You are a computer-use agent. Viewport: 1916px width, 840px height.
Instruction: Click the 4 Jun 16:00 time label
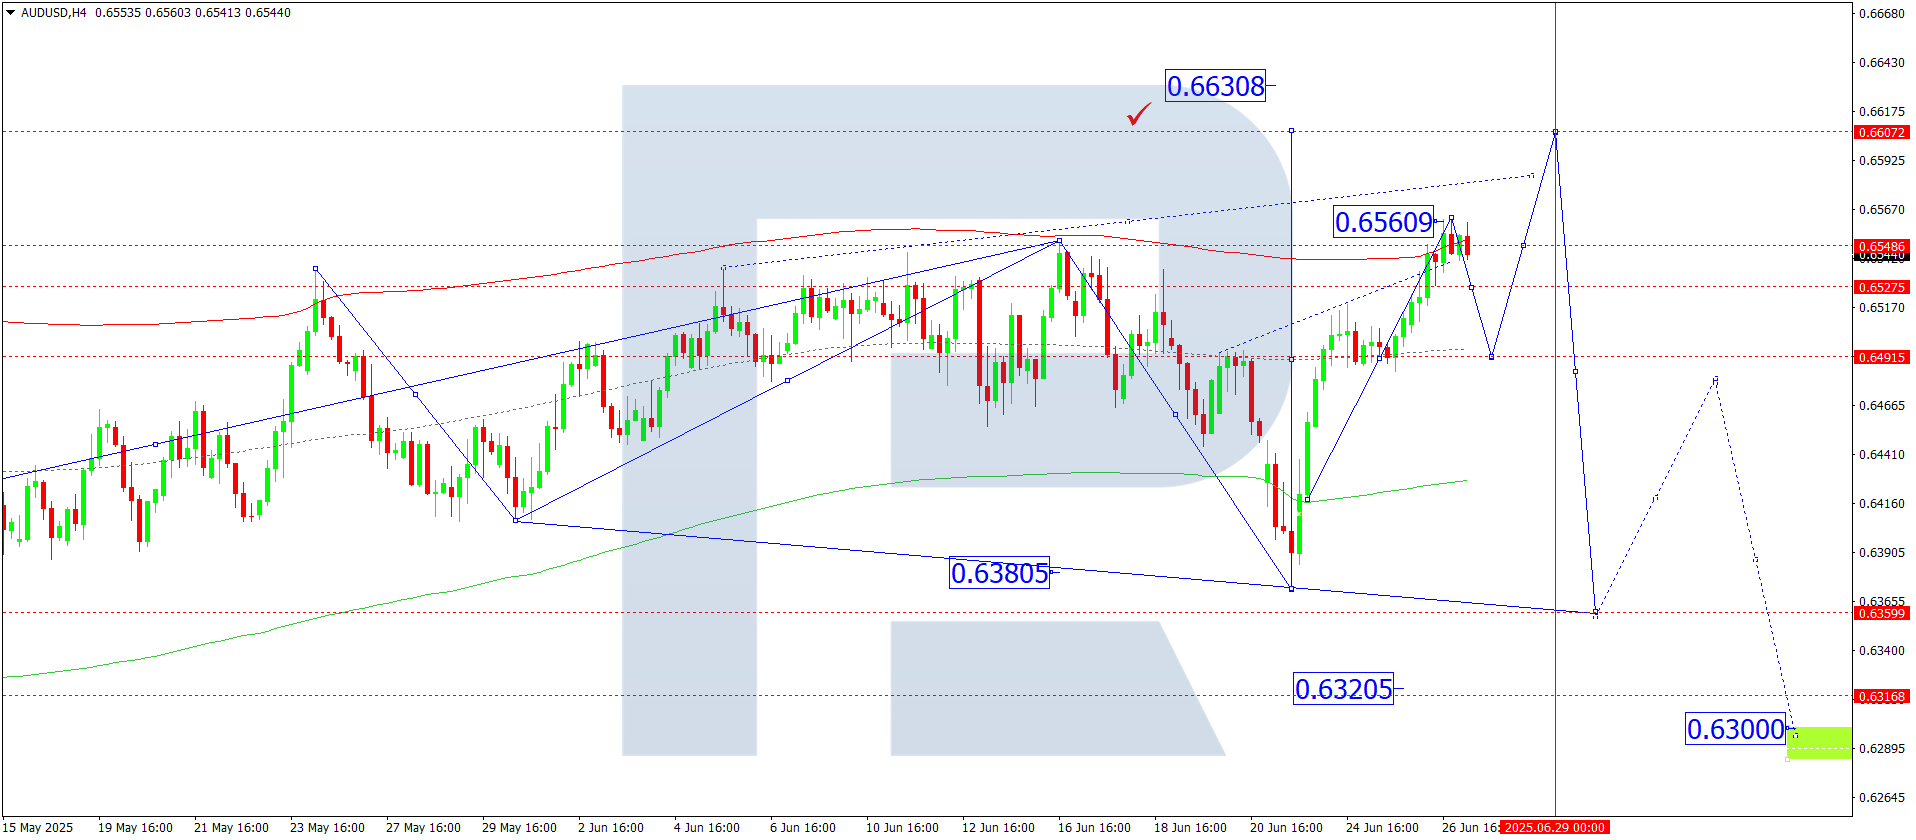(707, 827)
